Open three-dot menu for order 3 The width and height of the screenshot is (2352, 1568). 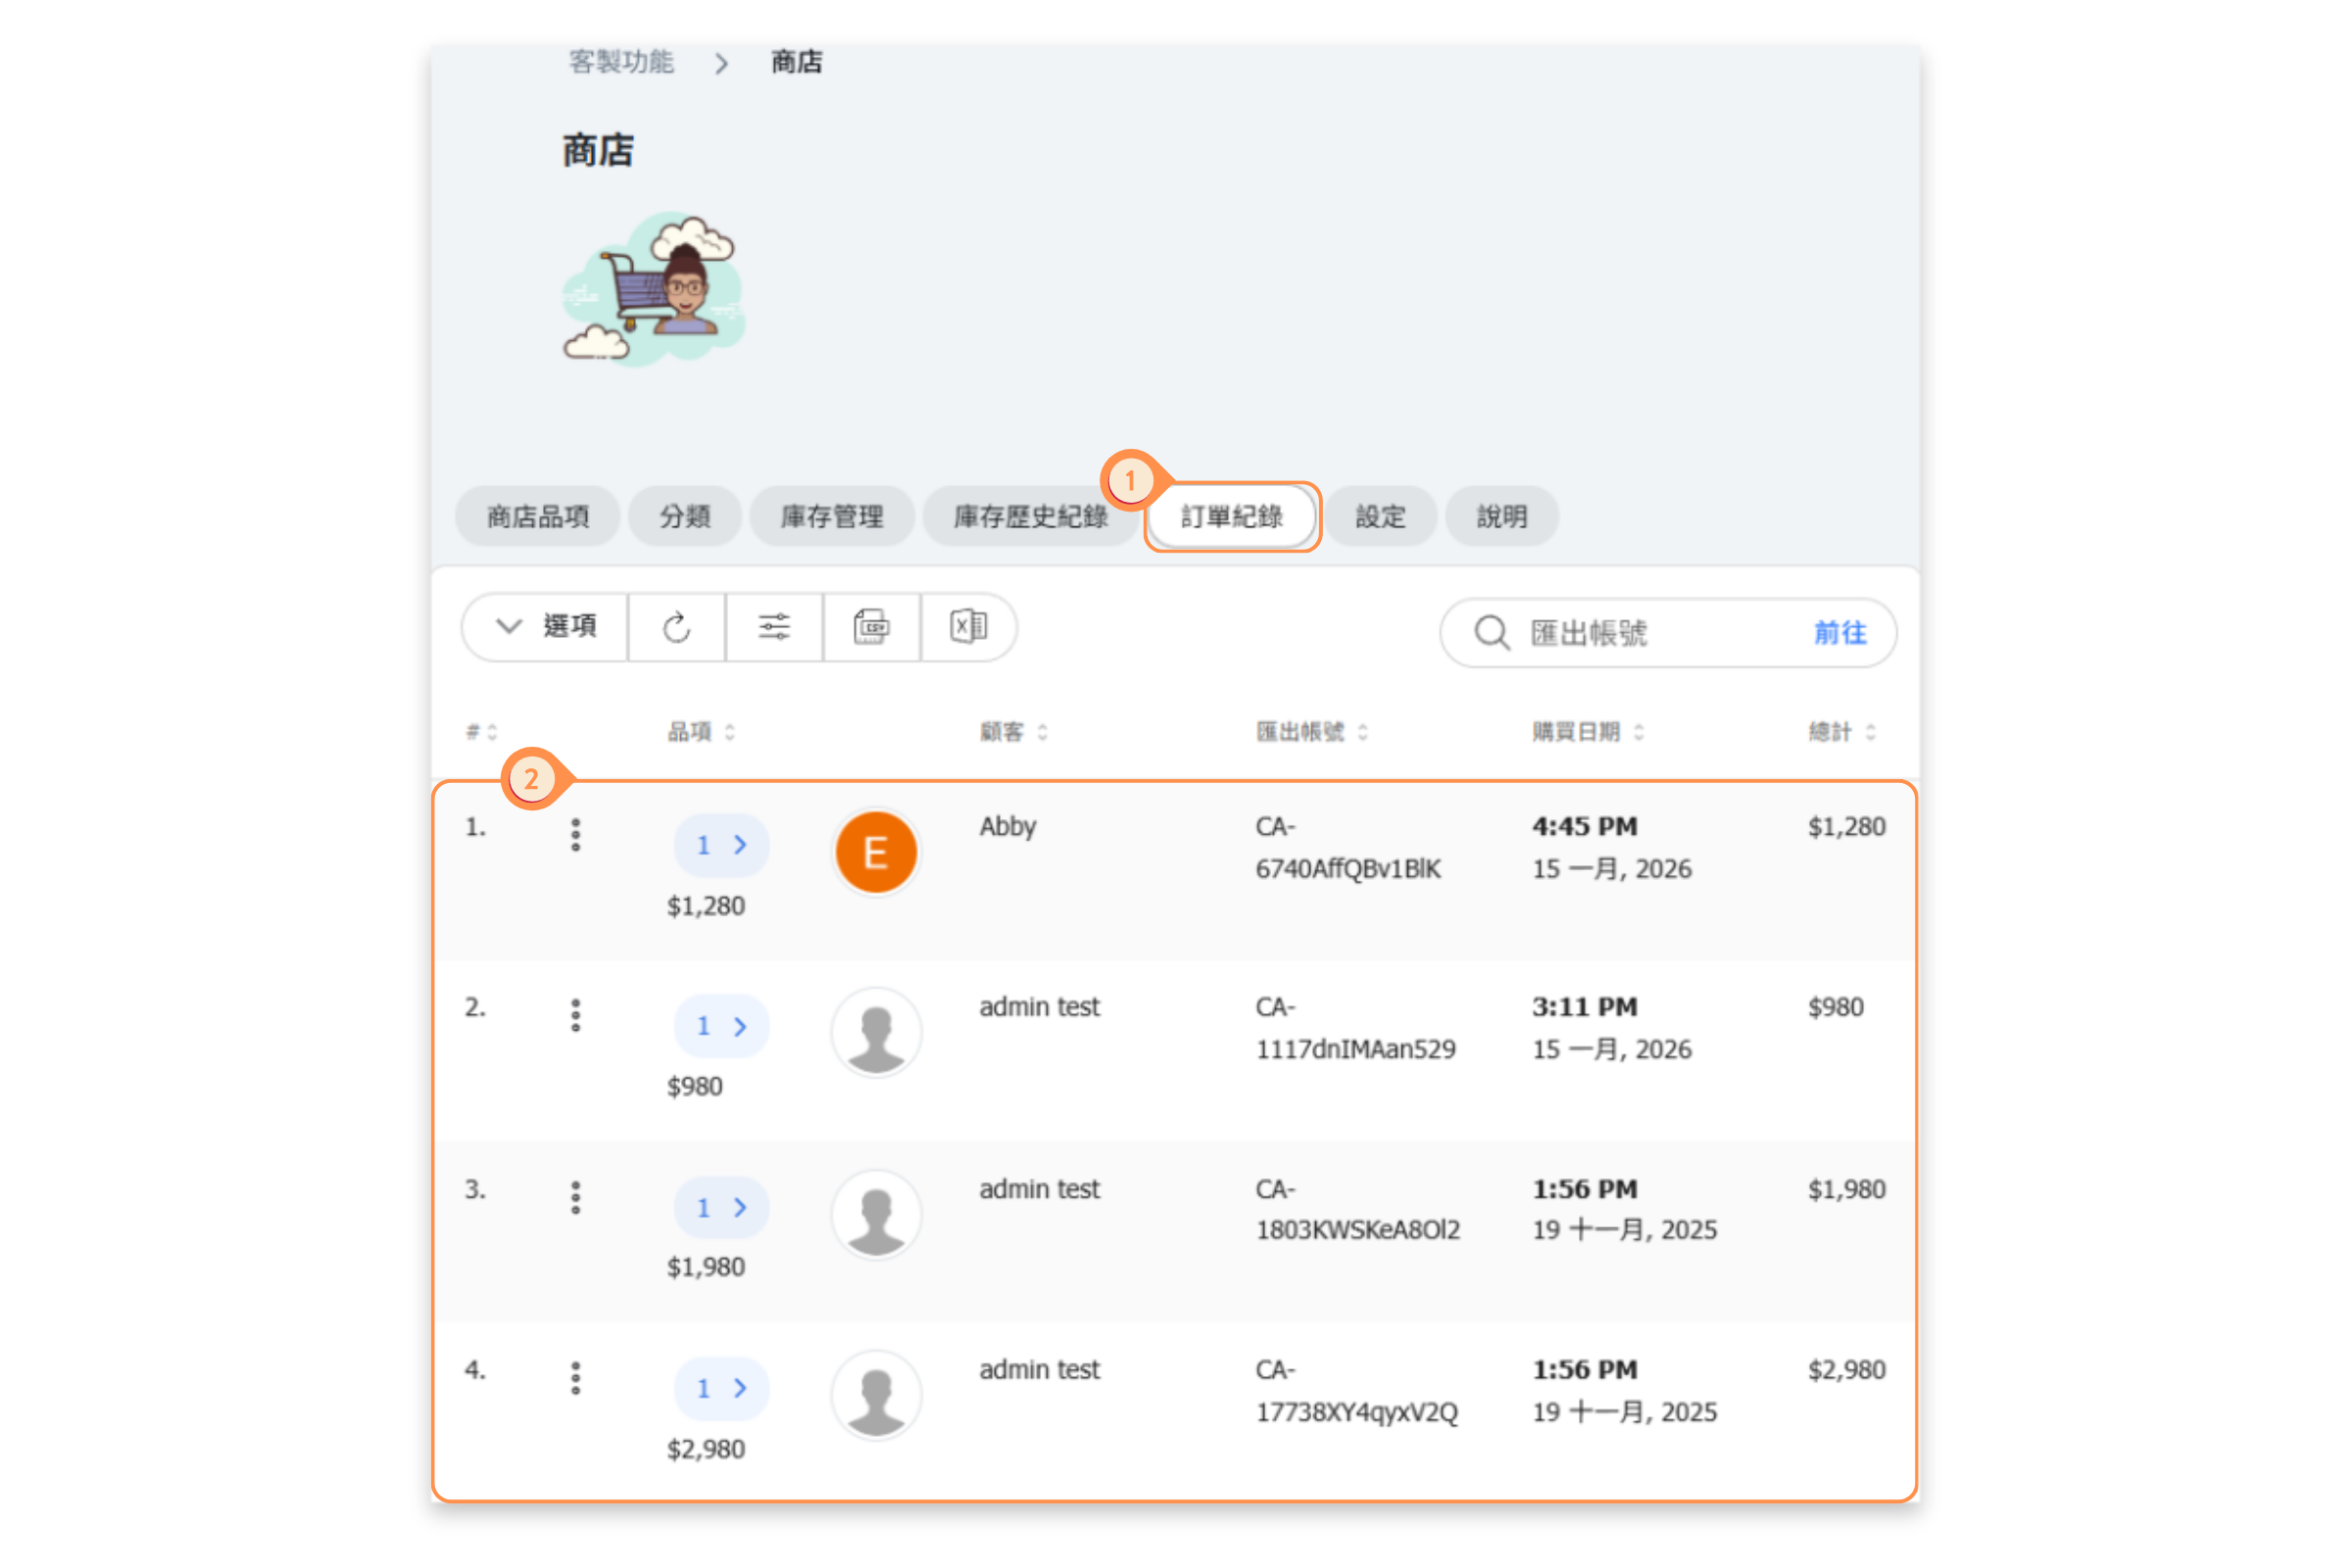(575, 1198)
